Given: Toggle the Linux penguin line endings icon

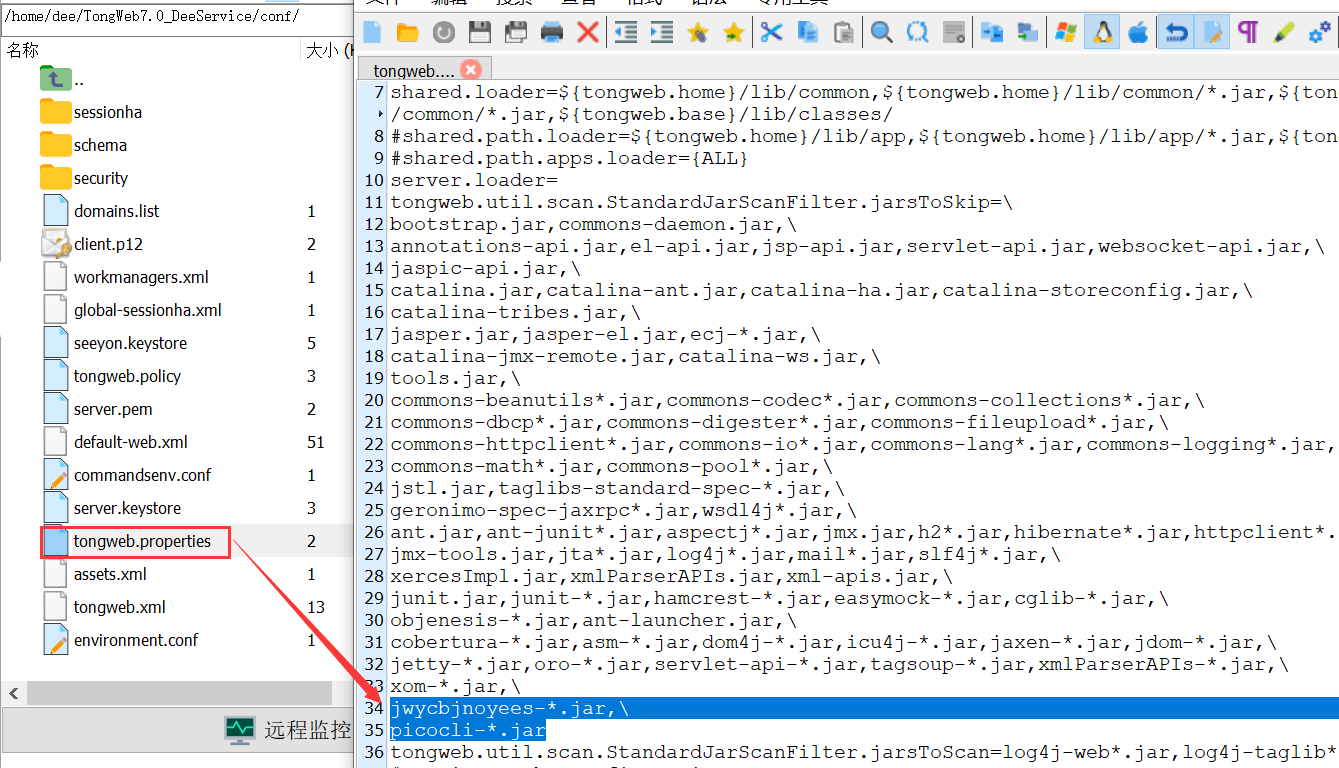Looking at the screenshot, I should [1102, 33].
